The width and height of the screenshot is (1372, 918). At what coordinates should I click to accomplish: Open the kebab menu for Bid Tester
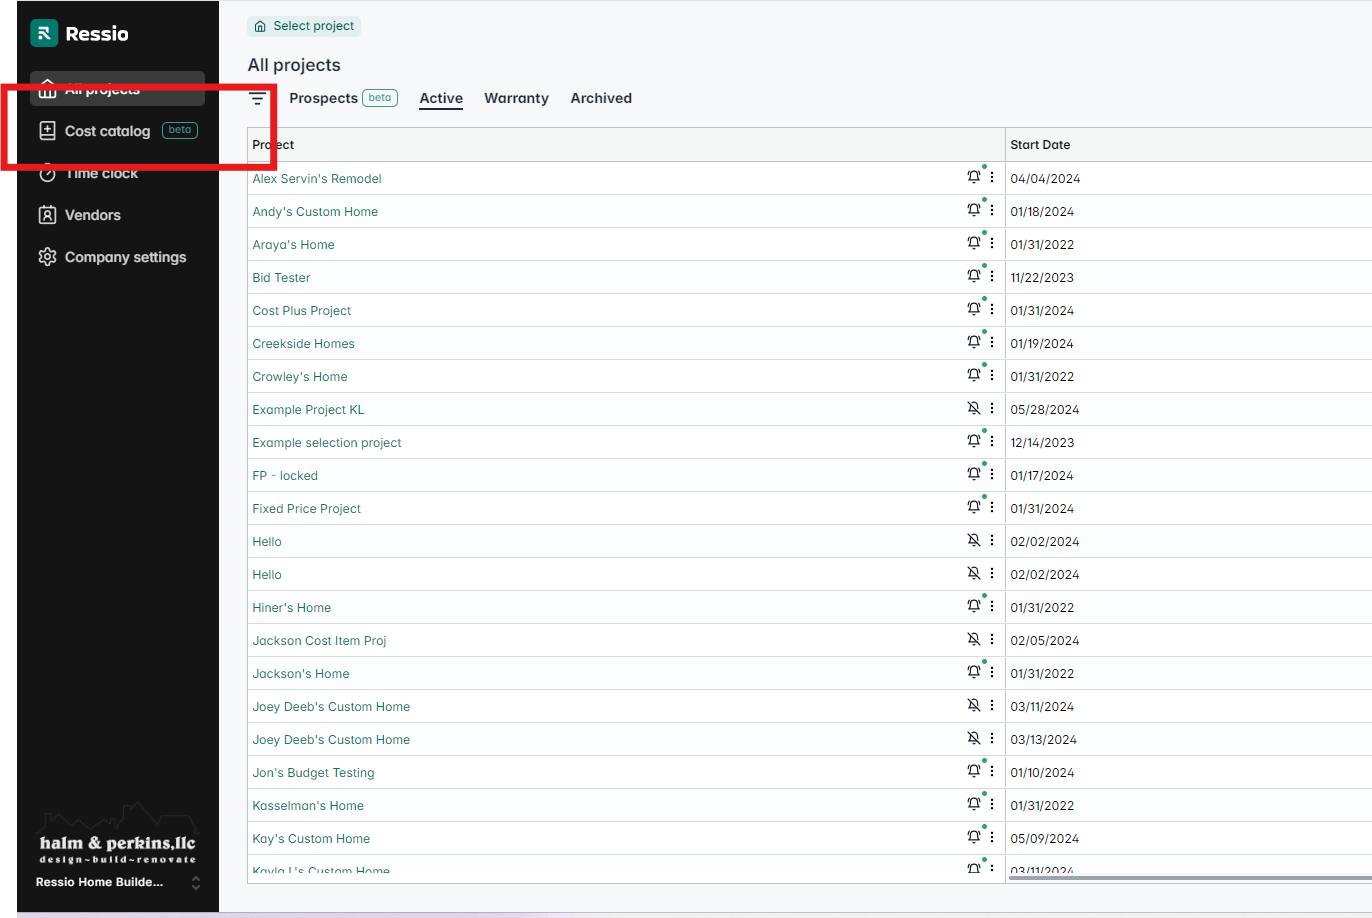click(x=990, y=275)
